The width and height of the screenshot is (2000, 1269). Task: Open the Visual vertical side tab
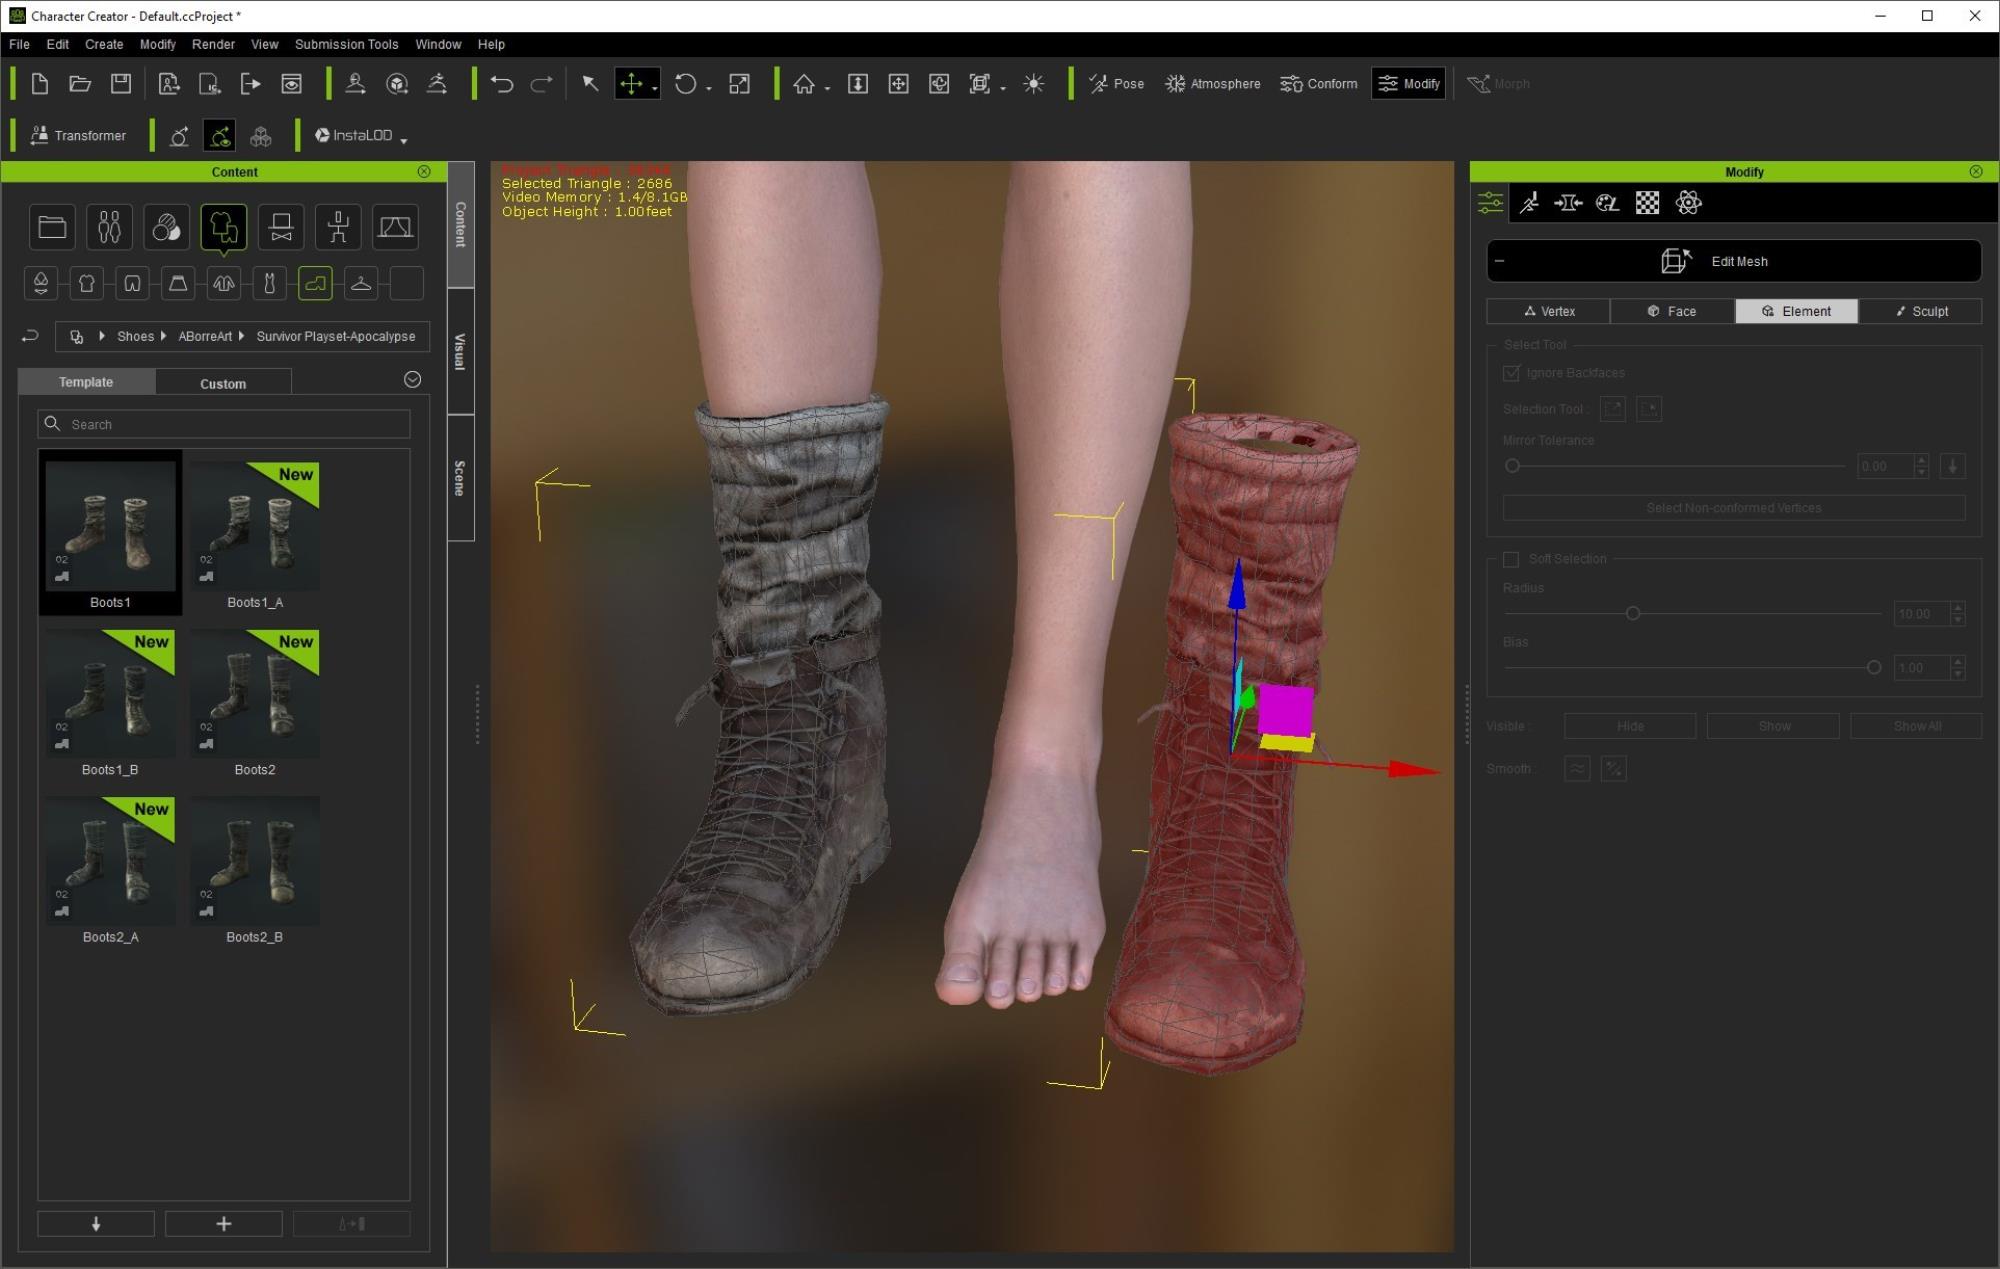(x=461, y=352)
